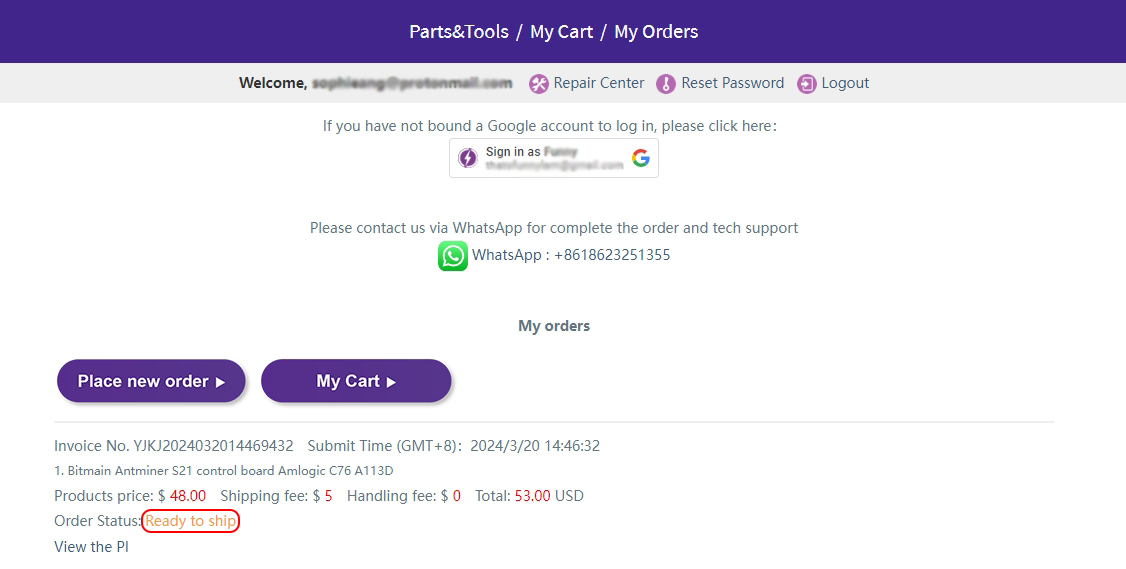Screen dimensions: 1126x569
Task: Click the green WhatsApp logo icon
Action: tap(453, 256)
